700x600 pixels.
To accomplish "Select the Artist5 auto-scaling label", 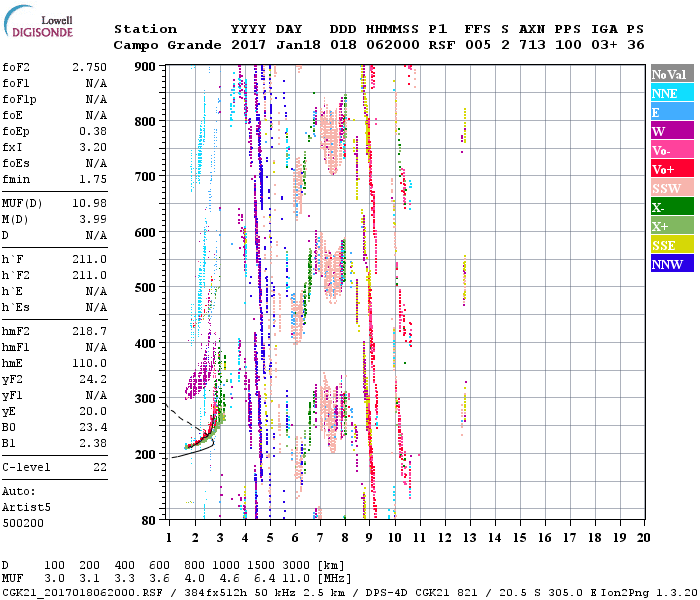I will (24, 507).
